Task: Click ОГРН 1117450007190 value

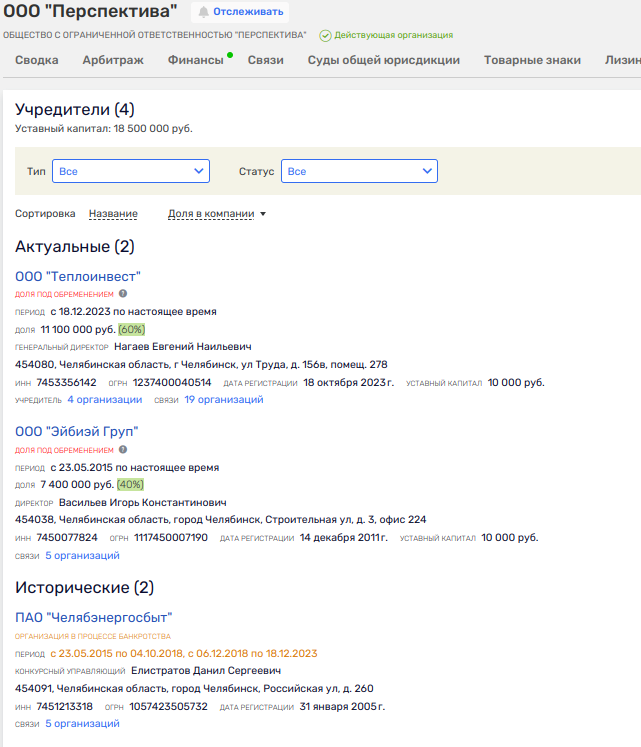Action: click(171, 537)
